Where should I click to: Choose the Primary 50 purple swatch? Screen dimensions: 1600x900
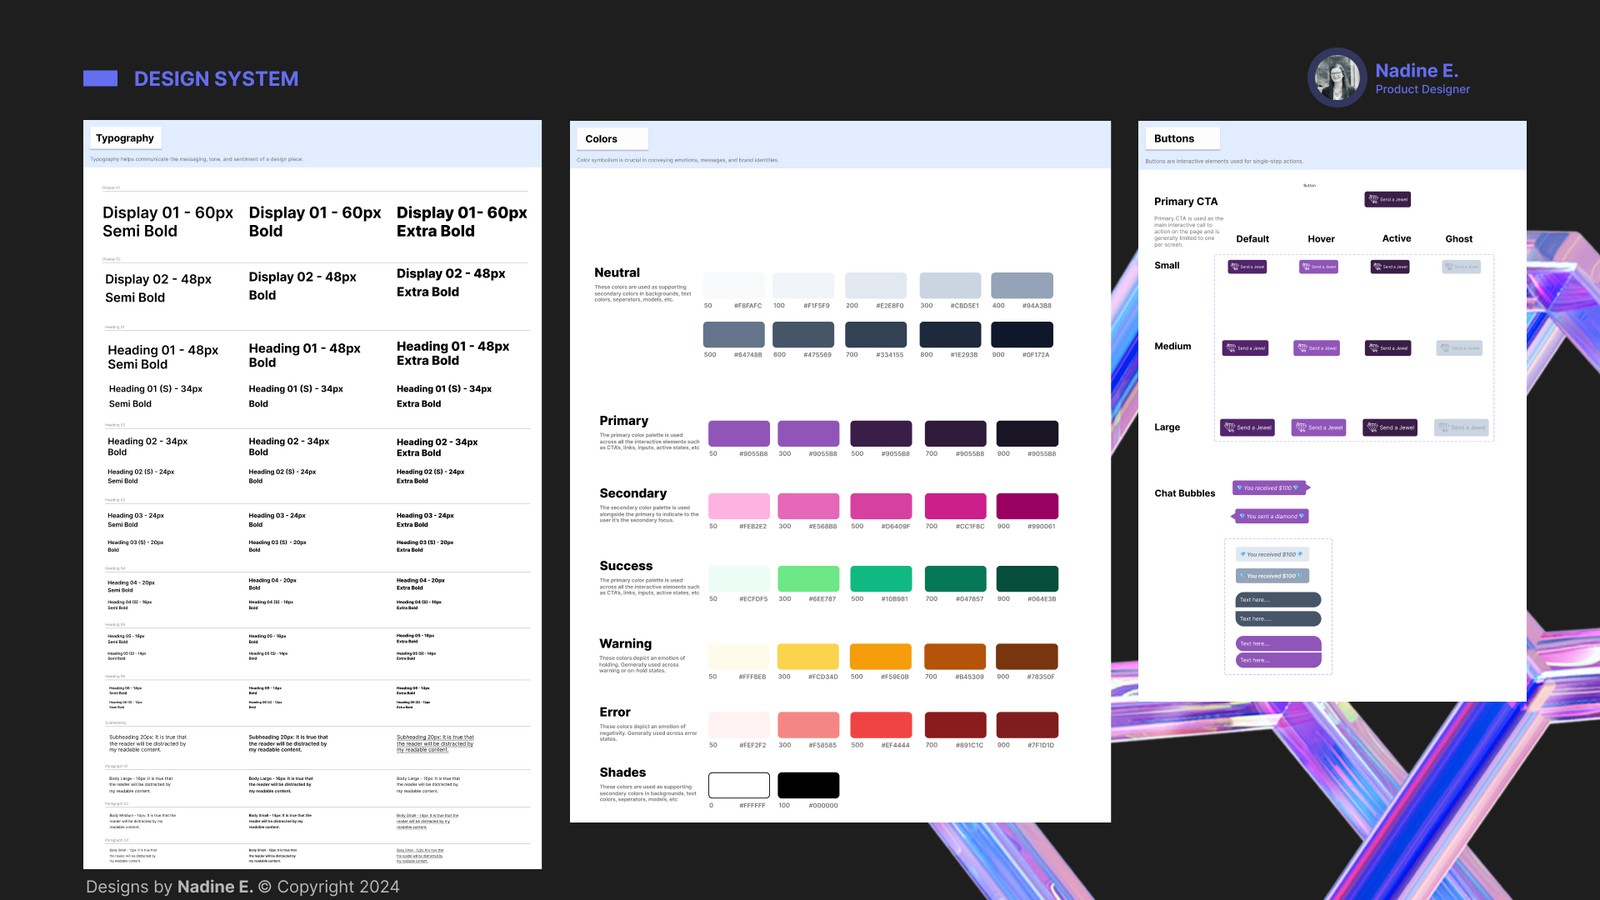tap(739, 433)
